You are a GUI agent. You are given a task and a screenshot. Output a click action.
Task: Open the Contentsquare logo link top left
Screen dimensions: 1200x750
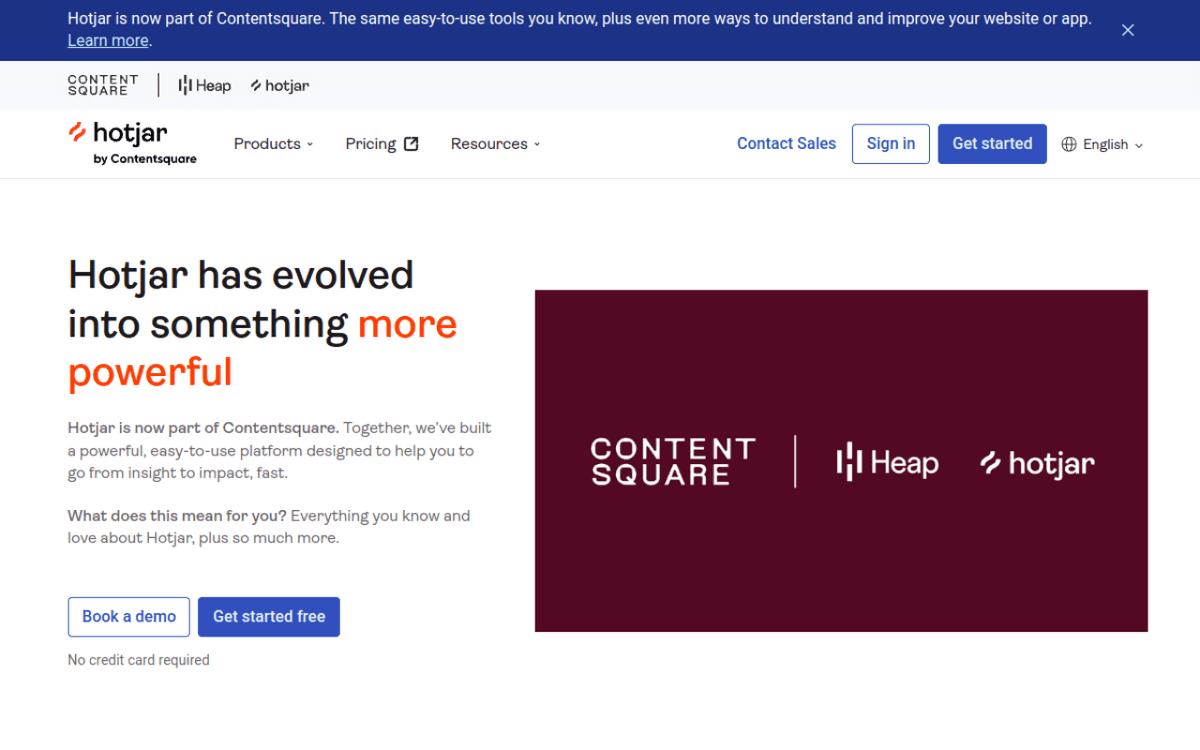tap(102, 85)
